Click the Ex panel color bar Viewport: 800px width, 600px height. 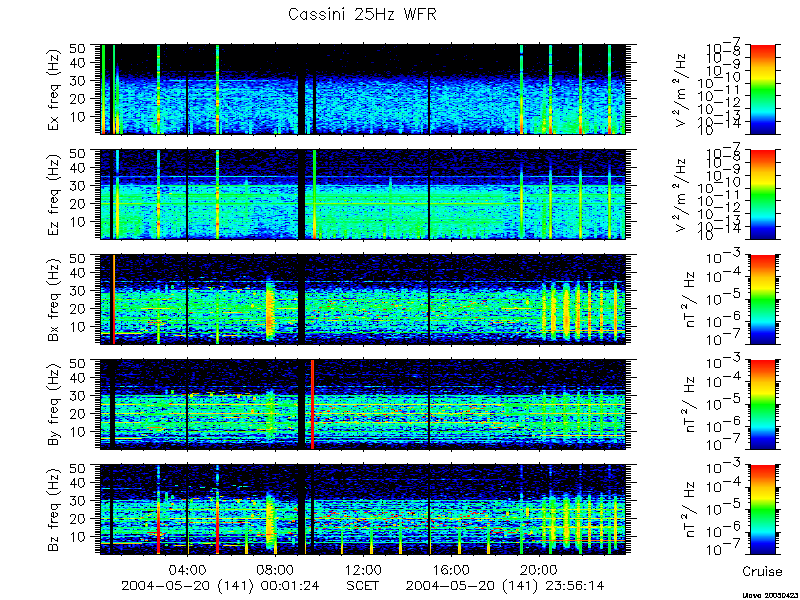click(762, 89)
